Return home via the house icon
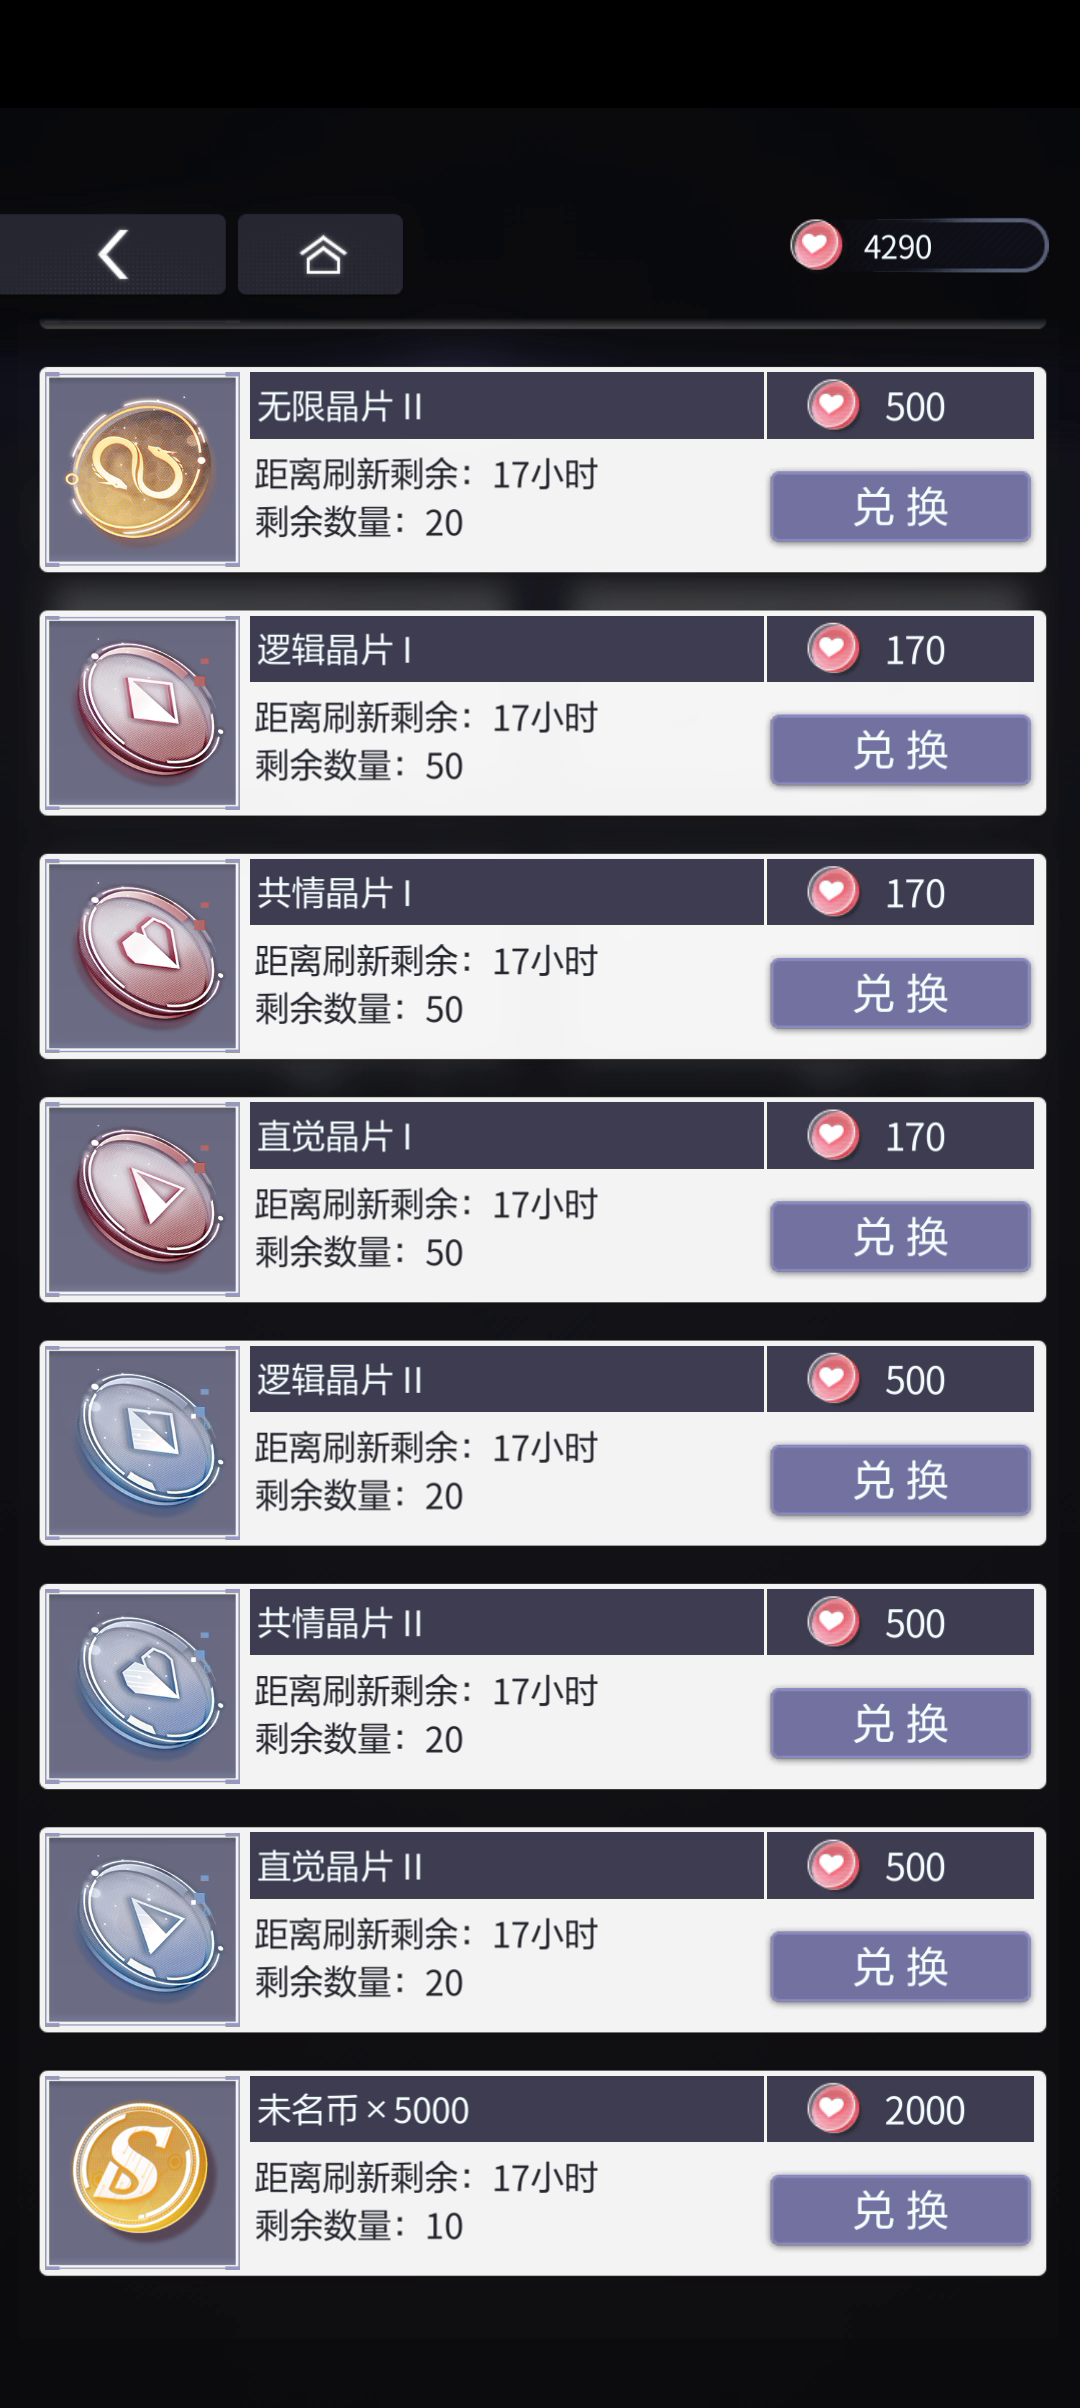 click(320, 254)
